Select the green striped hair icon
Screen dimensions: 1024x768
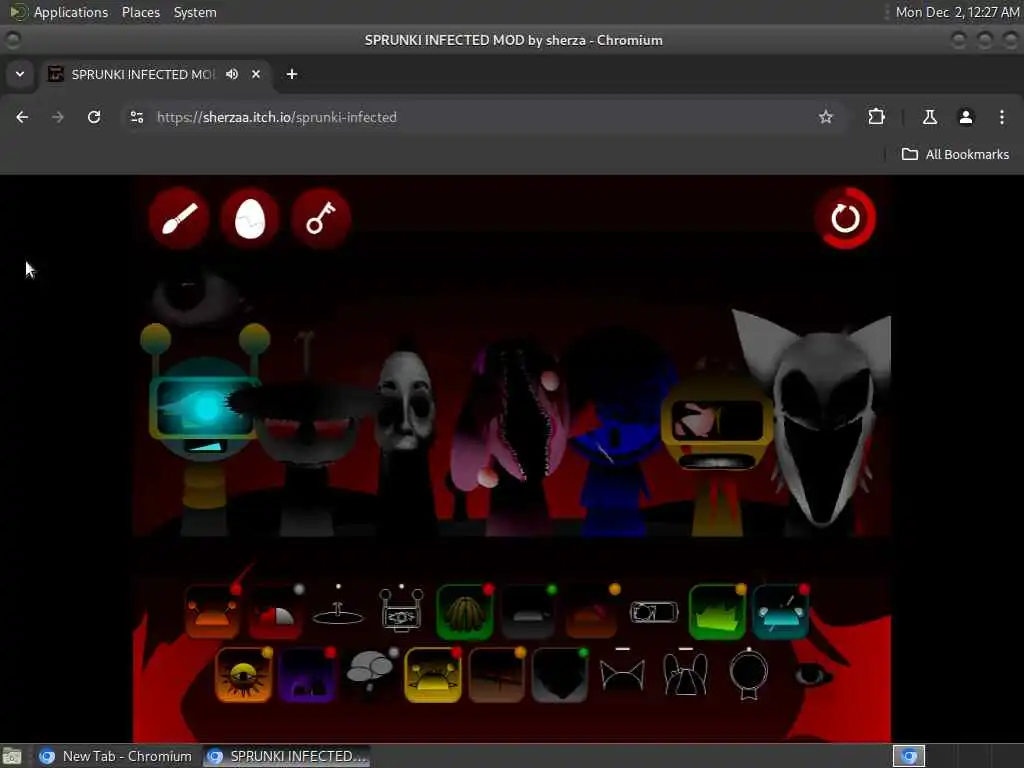[464, 612]
